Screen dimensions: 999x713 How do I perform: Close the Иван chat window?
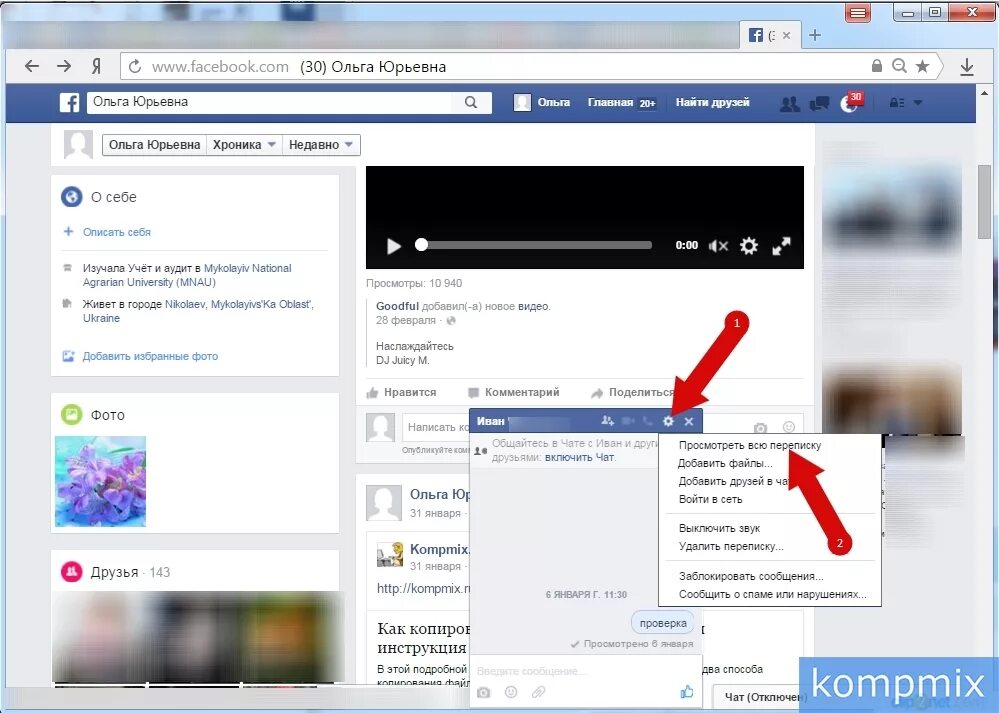[689, 421]
